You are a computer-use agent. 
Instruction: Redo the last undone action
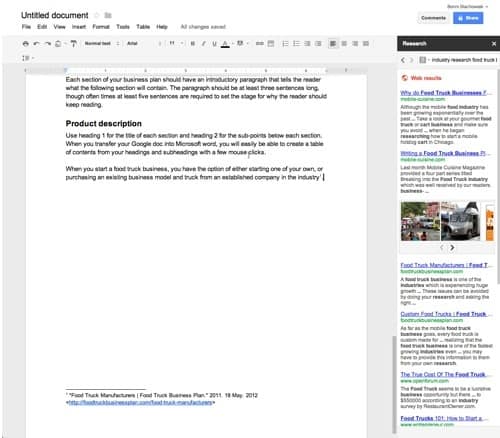[48, 44]
